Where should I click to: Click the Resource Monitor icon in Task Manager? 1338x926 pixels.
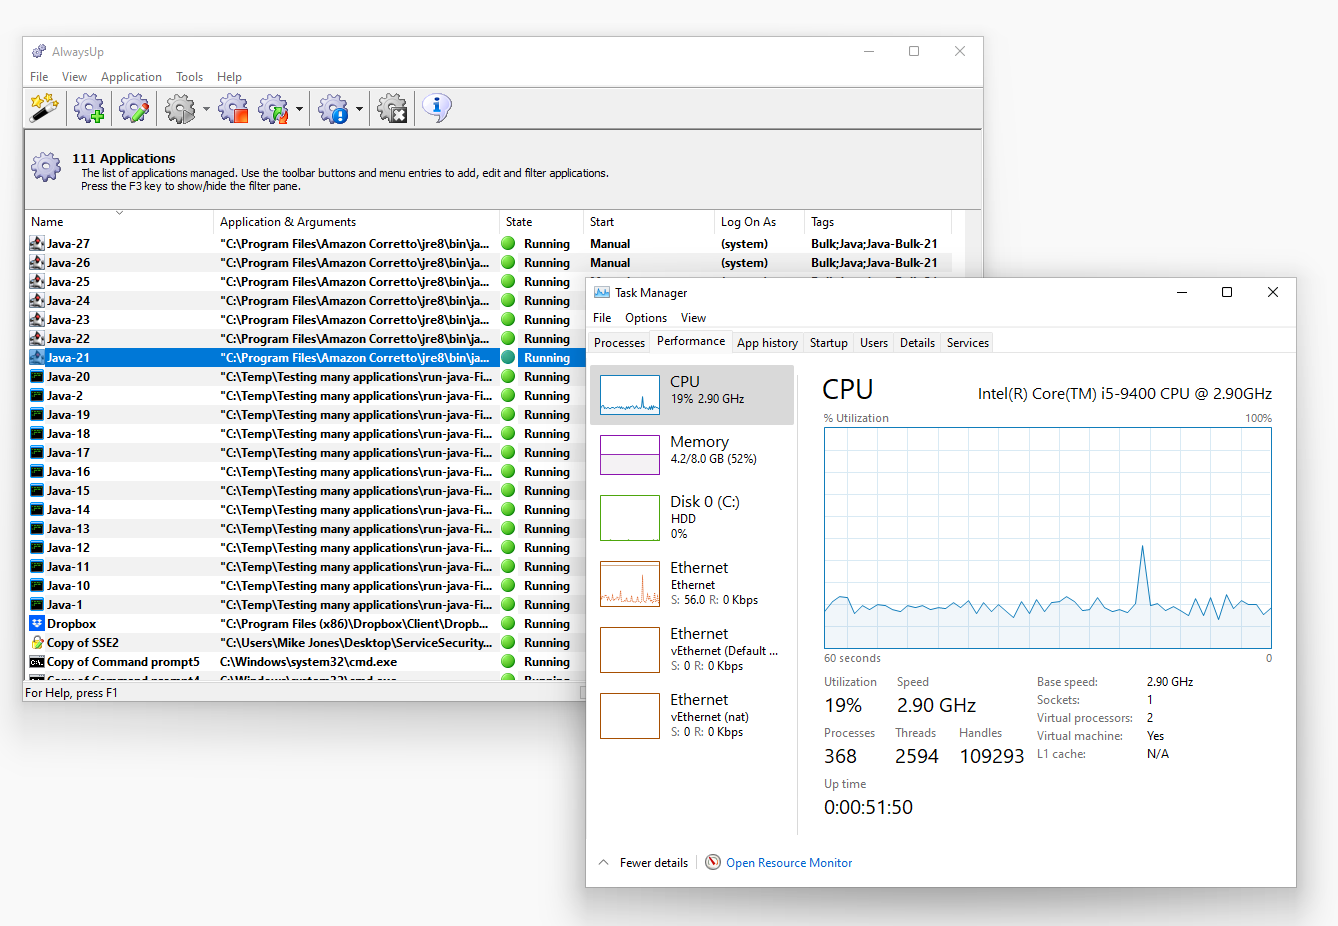point(713,863)
